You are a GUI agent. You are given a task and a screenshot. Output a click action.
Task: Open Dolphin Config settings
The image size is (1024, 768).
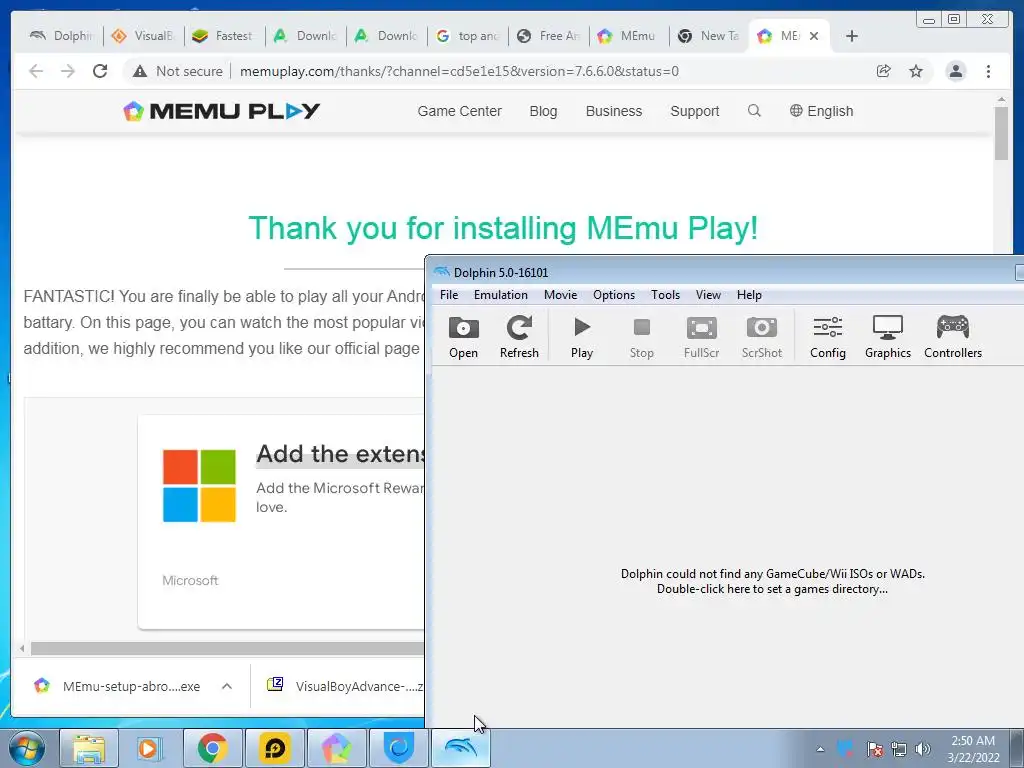pos(827,337)
